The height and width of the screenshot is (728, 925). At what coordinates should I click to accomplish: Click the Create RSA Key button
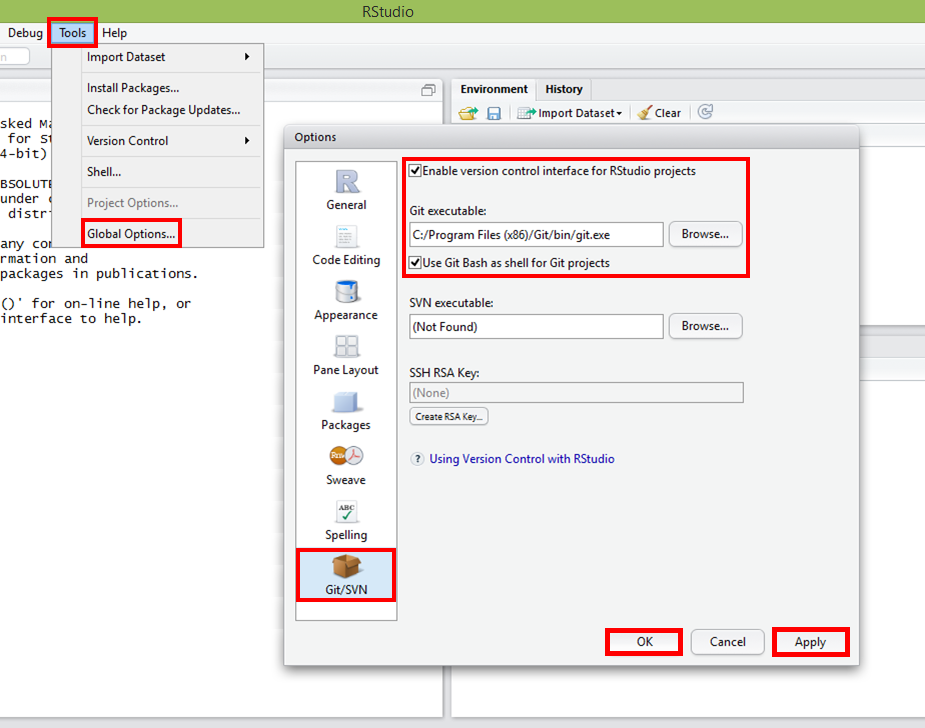448,417
